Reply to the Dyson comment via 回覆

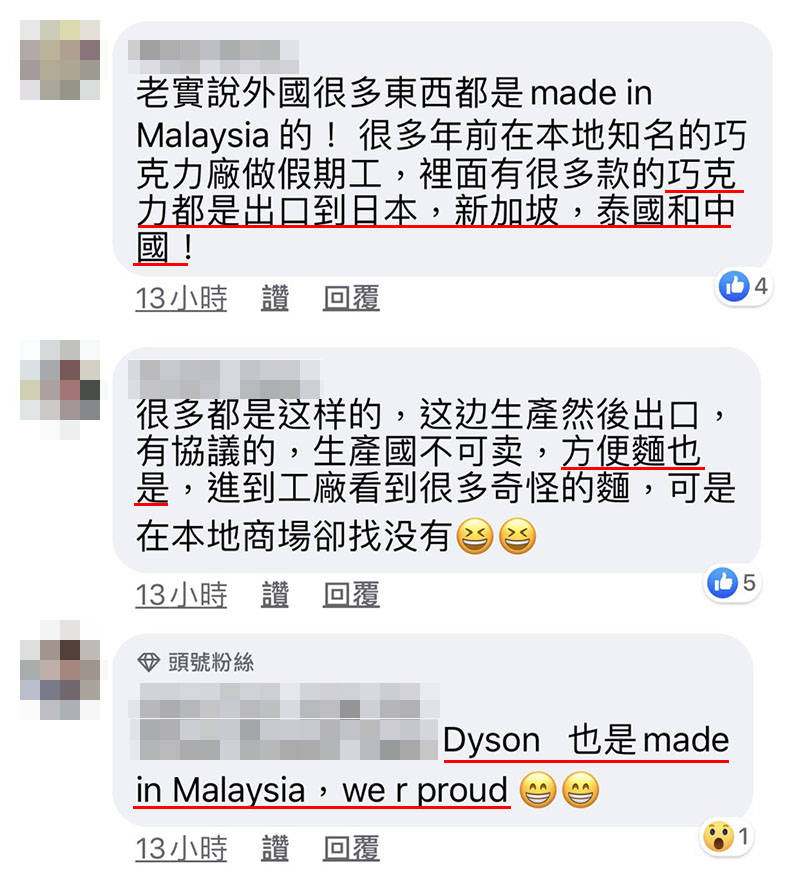coord(351,848)
